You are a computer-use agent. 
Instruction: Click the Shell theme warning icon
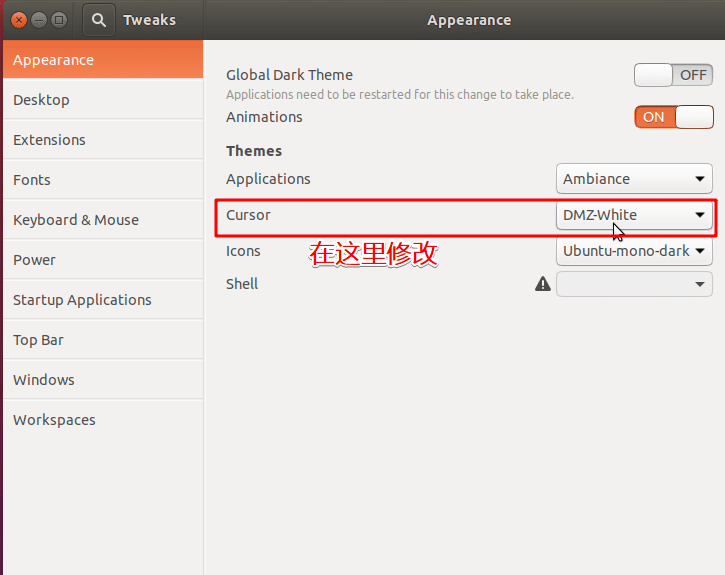click(x=543, y=284)
